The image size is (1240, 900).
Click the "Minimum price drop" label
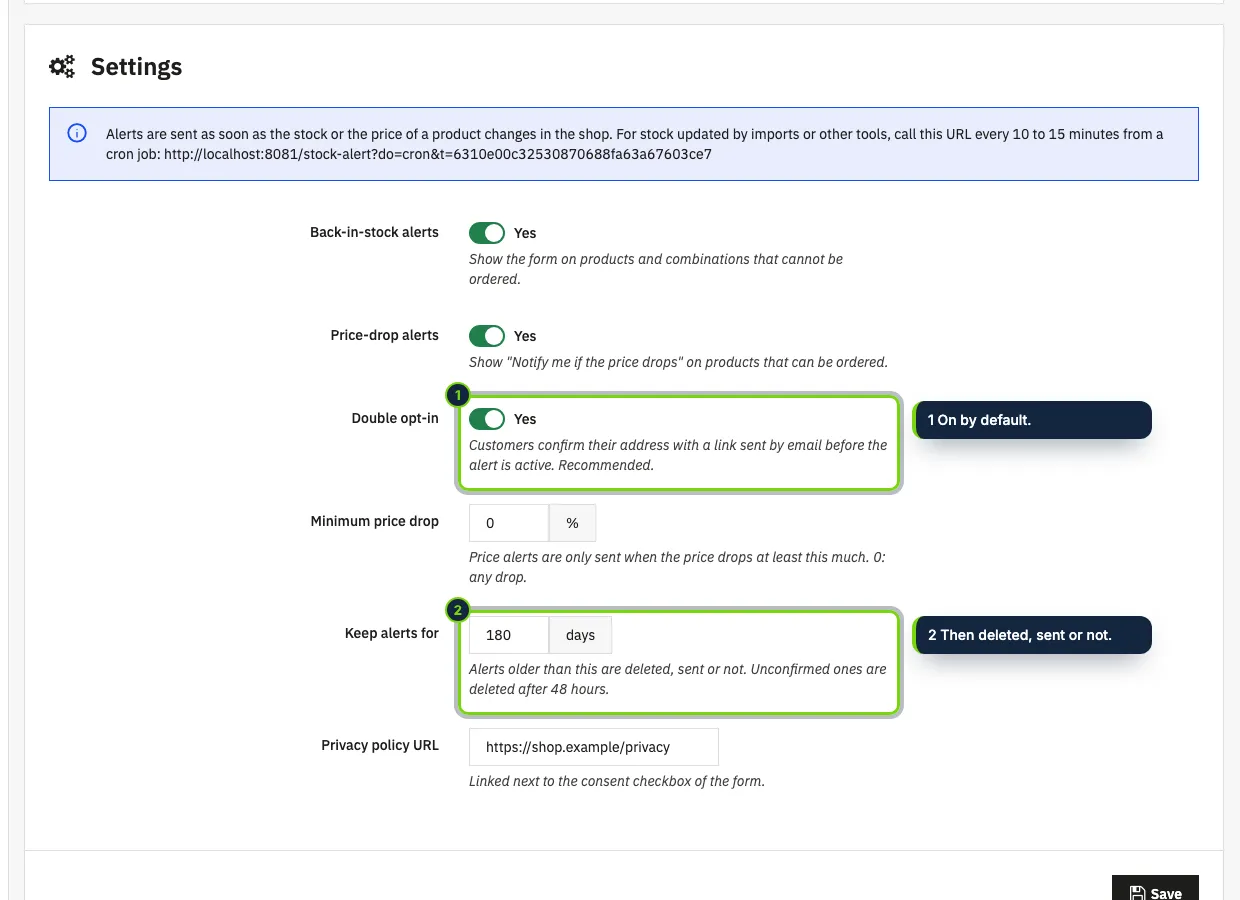point(375,521)
